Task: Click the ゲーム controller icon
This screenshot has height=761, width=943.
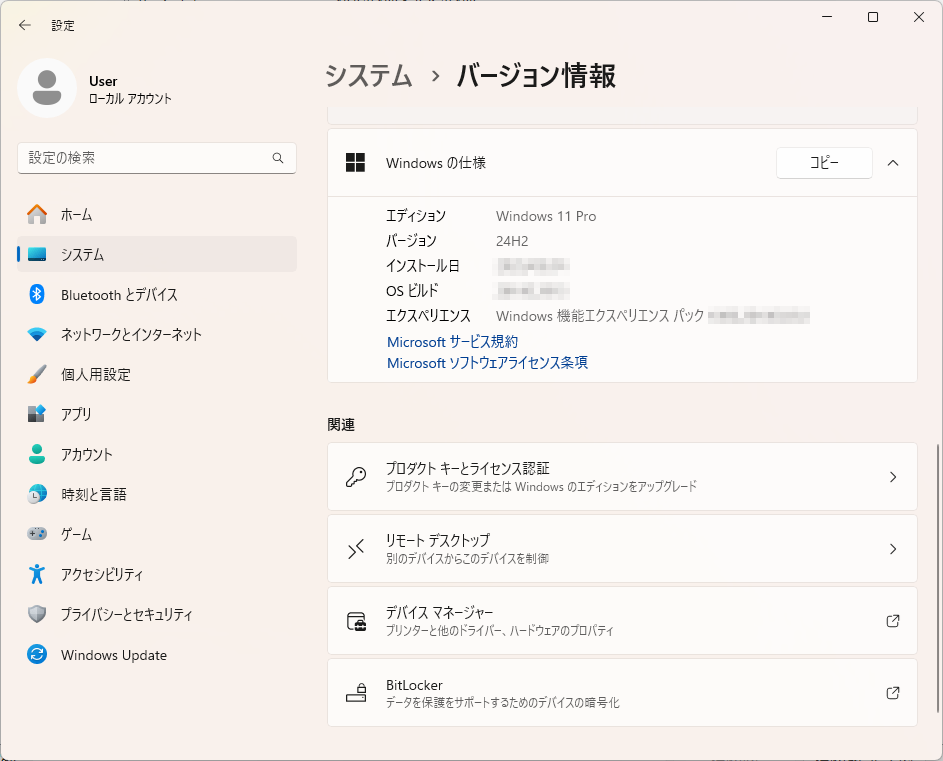Action: tap(37, 534)
